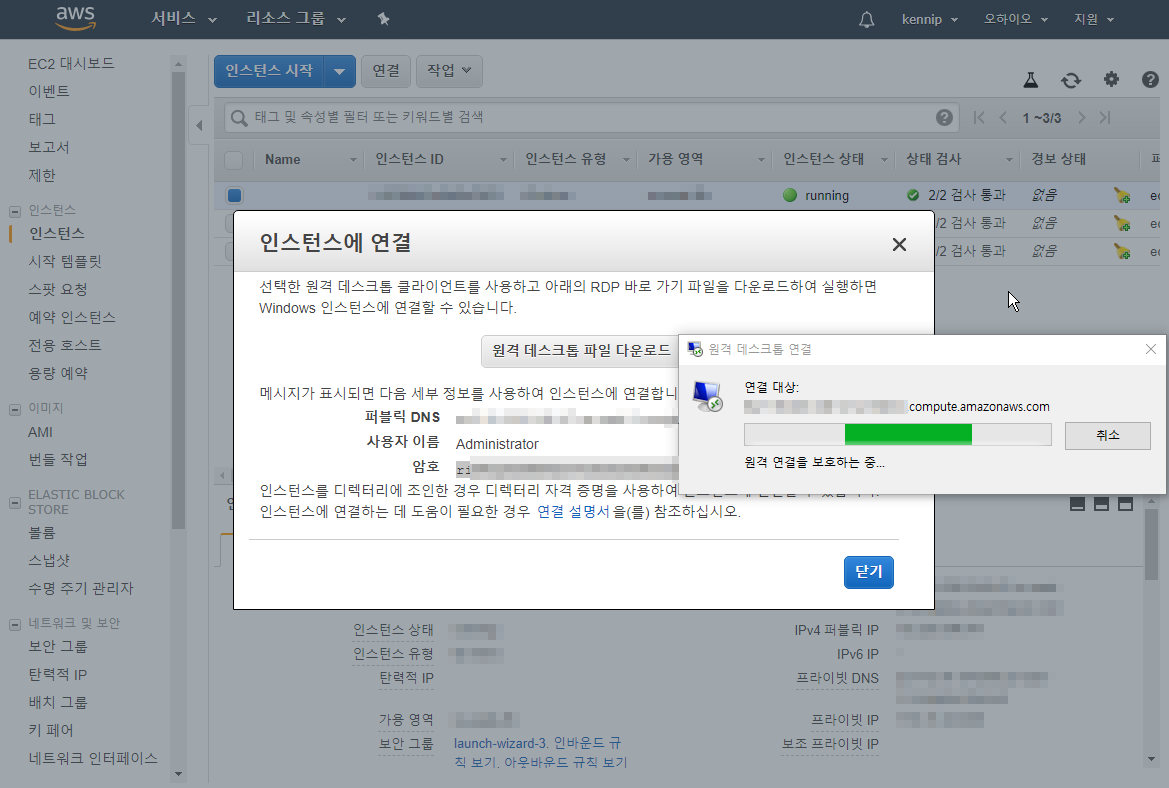1169x788 pixels.
Task: Open 스팟 요청 in sidebar
Action: point(58,290)
